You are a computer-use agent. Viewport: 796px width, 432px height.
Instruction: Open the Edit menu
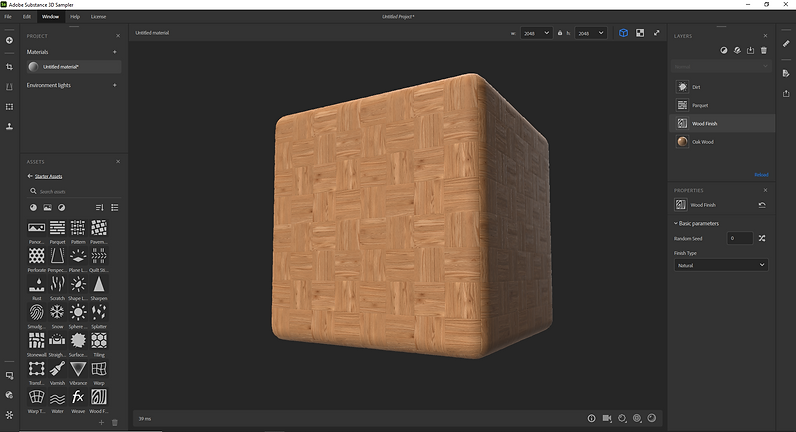27,17
